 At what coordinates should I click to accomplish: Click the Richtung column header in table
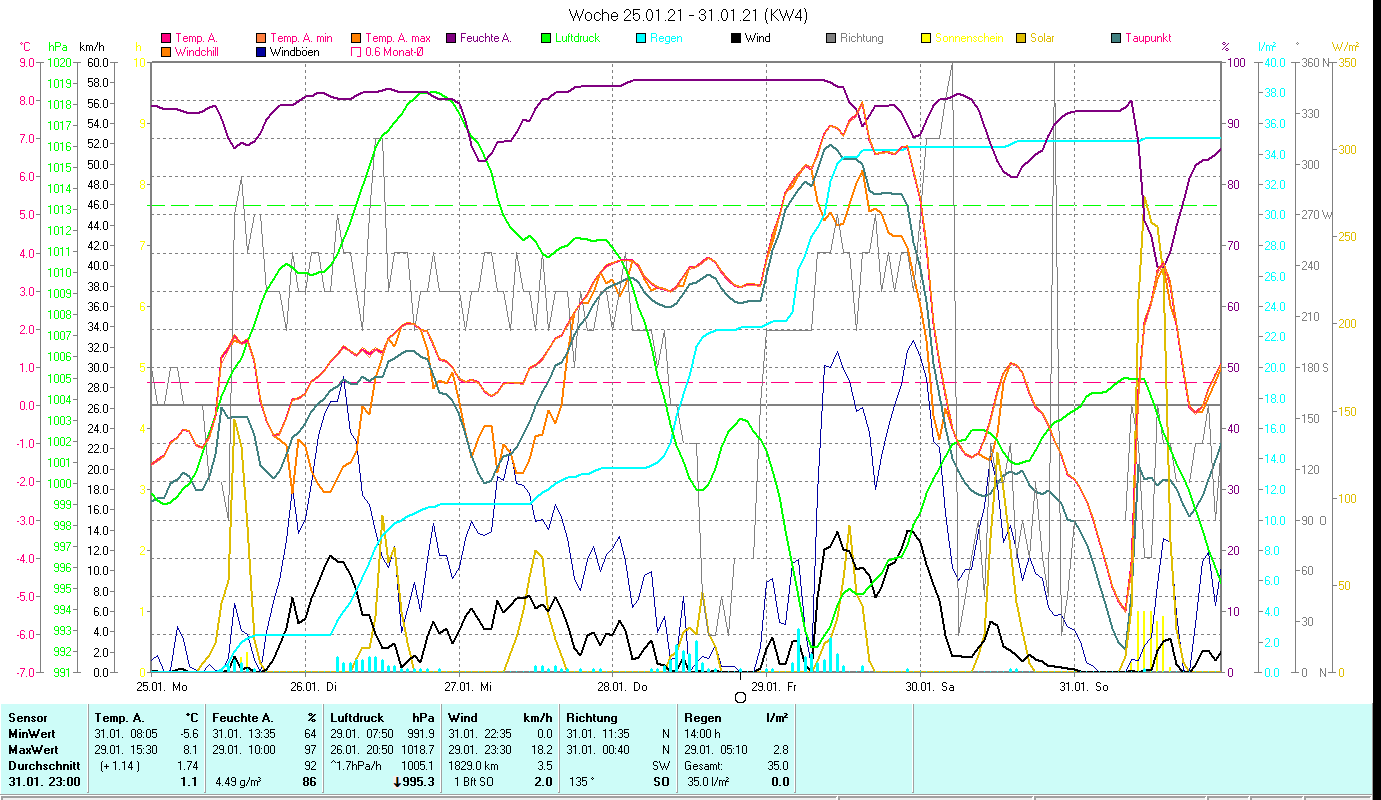(x=593, y=718)
